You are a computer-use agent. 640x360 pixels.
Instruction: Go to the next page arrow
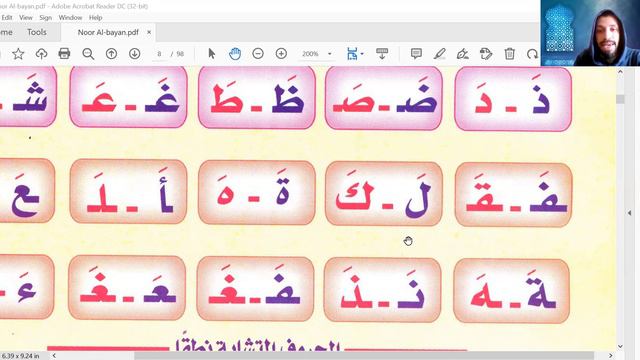(135, 54)
